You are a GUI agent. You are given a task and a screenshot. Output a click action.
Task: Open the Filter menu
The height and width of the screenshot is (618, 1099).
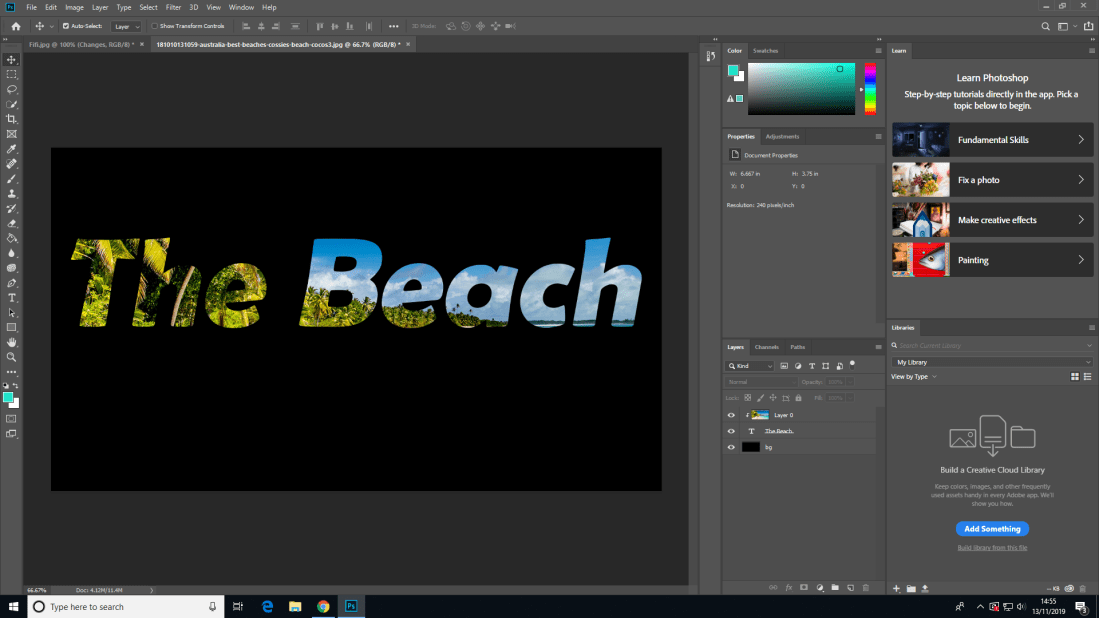pyautogui.click(x=173, y=7)
